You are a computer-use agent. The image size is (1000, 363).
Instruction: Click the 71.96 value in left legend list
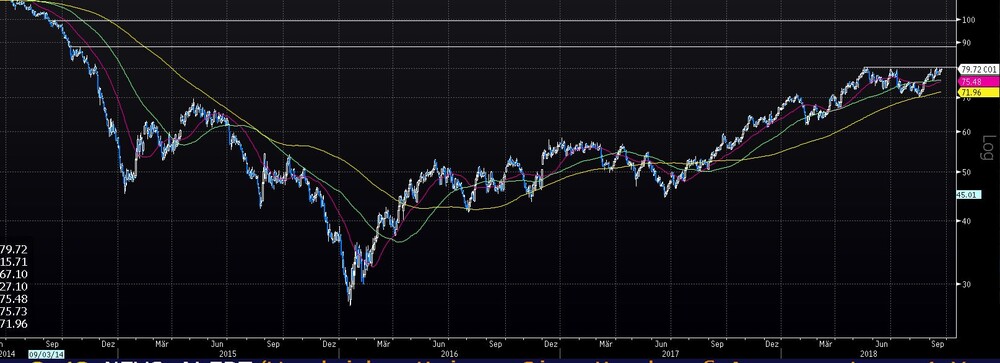click(x=13, y=323)
